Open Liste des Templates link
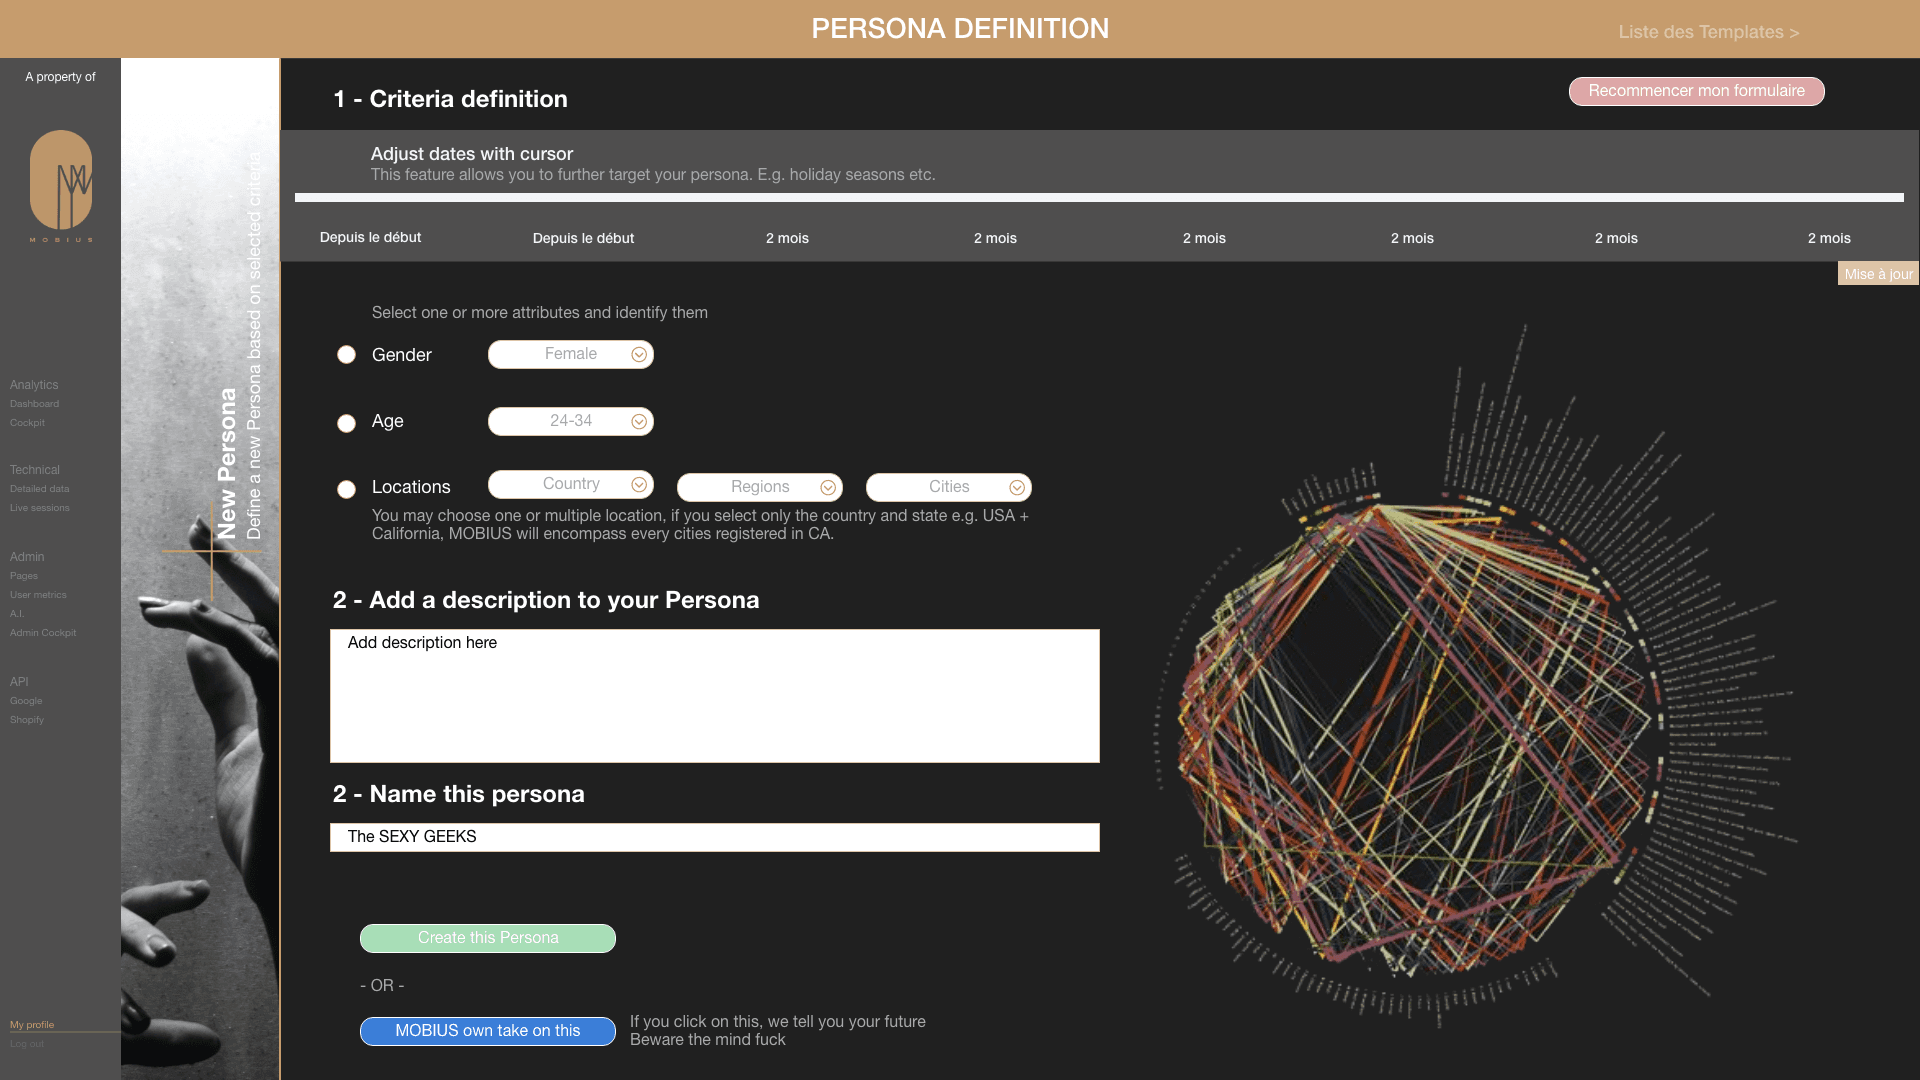The width and height of the screenshot is (1920, 1080). click(1708, 32)
